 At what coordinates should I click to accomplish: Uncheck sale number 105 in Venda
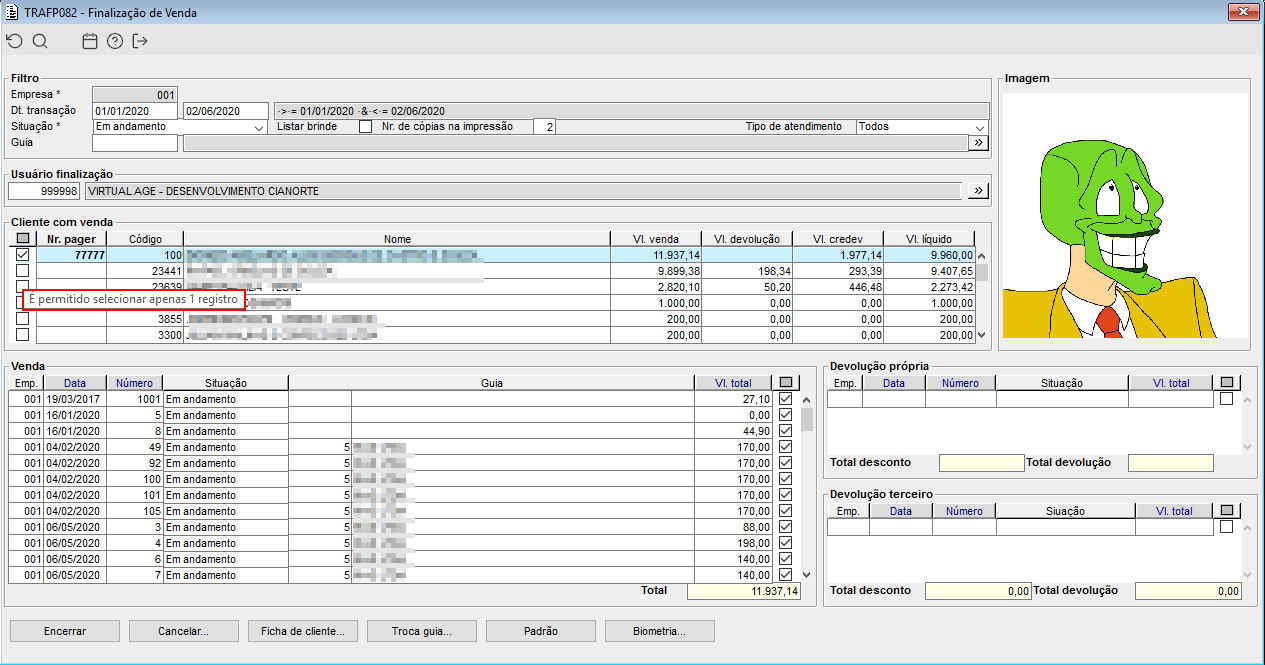click(x=786, y=511)
